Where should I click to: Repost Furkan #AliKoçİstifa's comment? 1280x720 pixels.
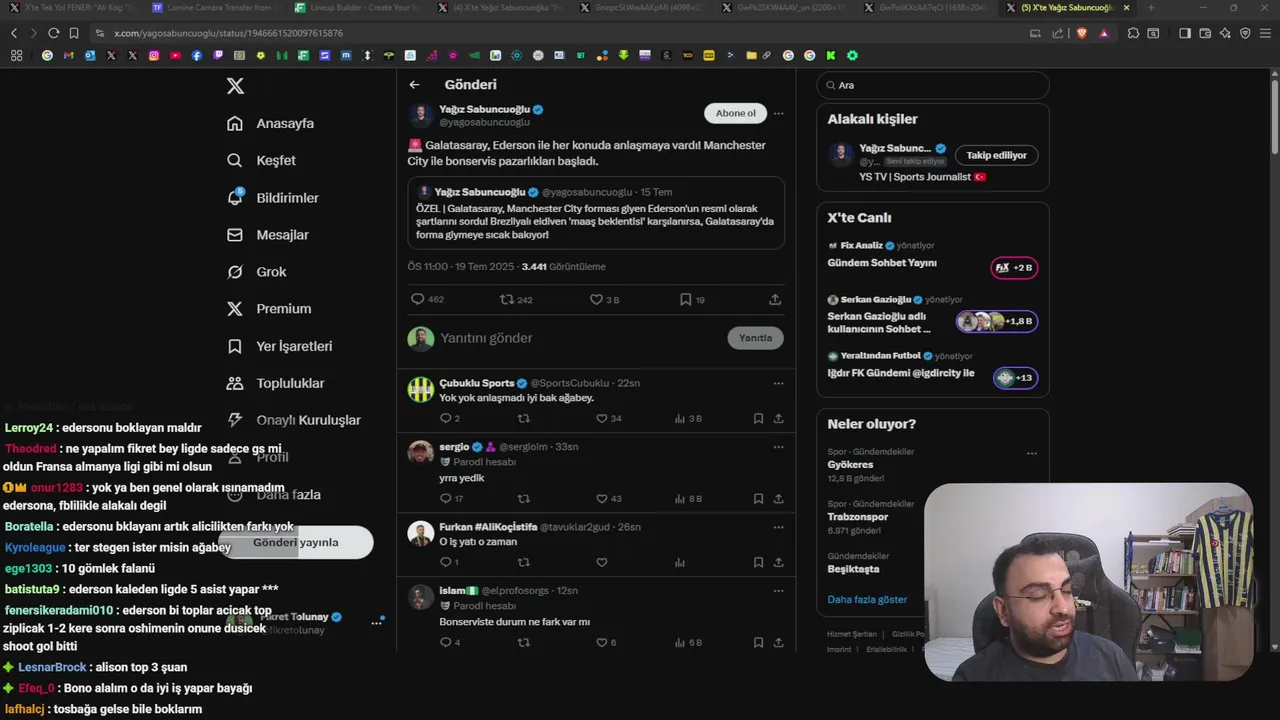(523, 562)
